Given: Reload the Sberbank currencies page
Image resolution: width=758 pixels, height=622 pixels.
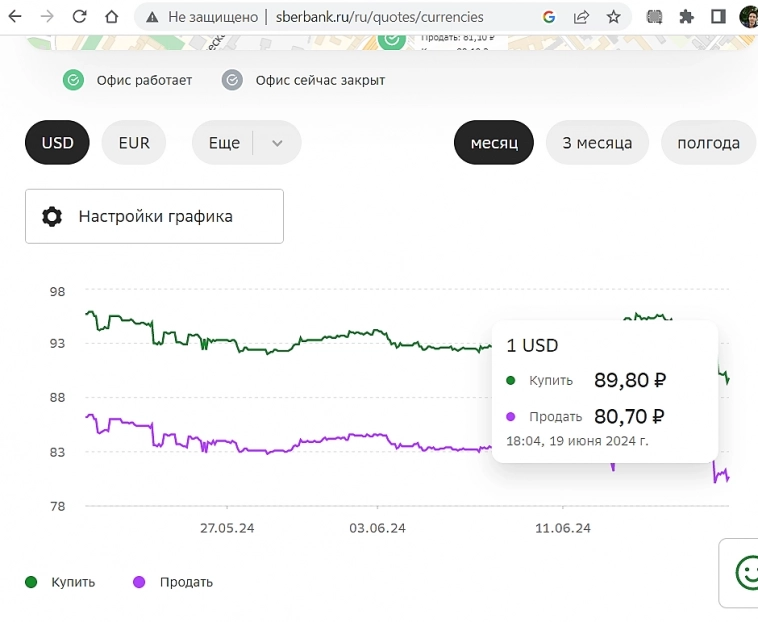Looking at the screenshot, I should point(79,17).
